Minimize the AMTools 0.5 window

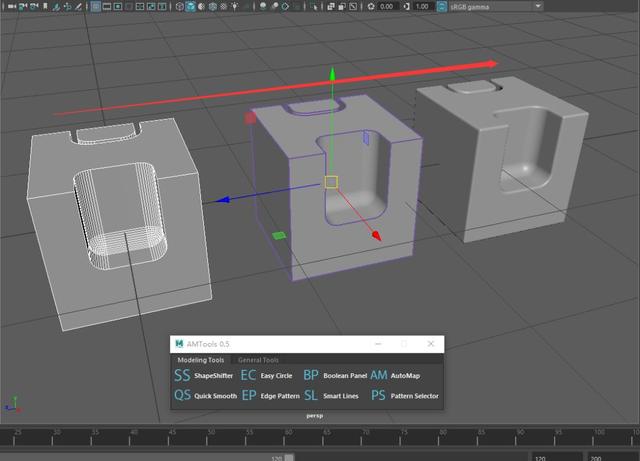tap(376, 344)
